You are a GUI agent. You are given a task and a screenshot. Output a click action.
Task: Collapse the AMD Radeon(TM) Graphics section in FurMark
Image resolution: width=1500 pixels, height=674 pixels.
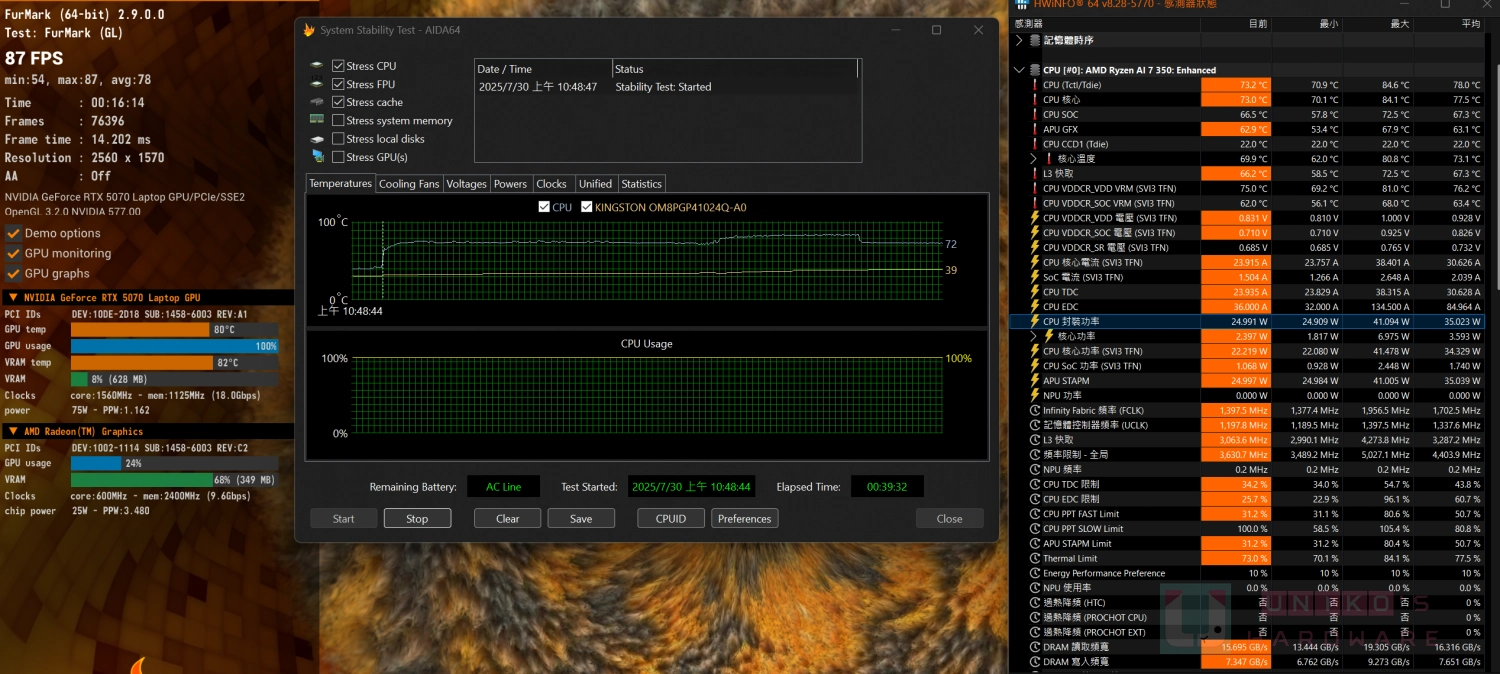point(13,432)
